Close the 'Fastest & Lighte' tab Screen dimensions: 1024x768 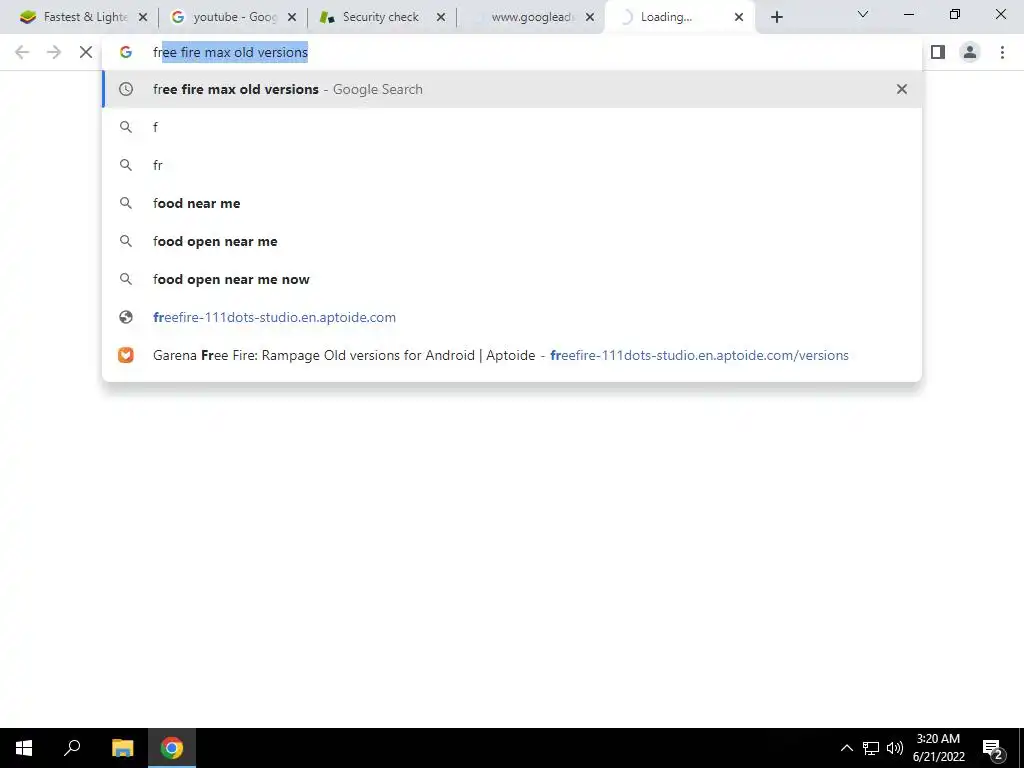click(143, 18)
